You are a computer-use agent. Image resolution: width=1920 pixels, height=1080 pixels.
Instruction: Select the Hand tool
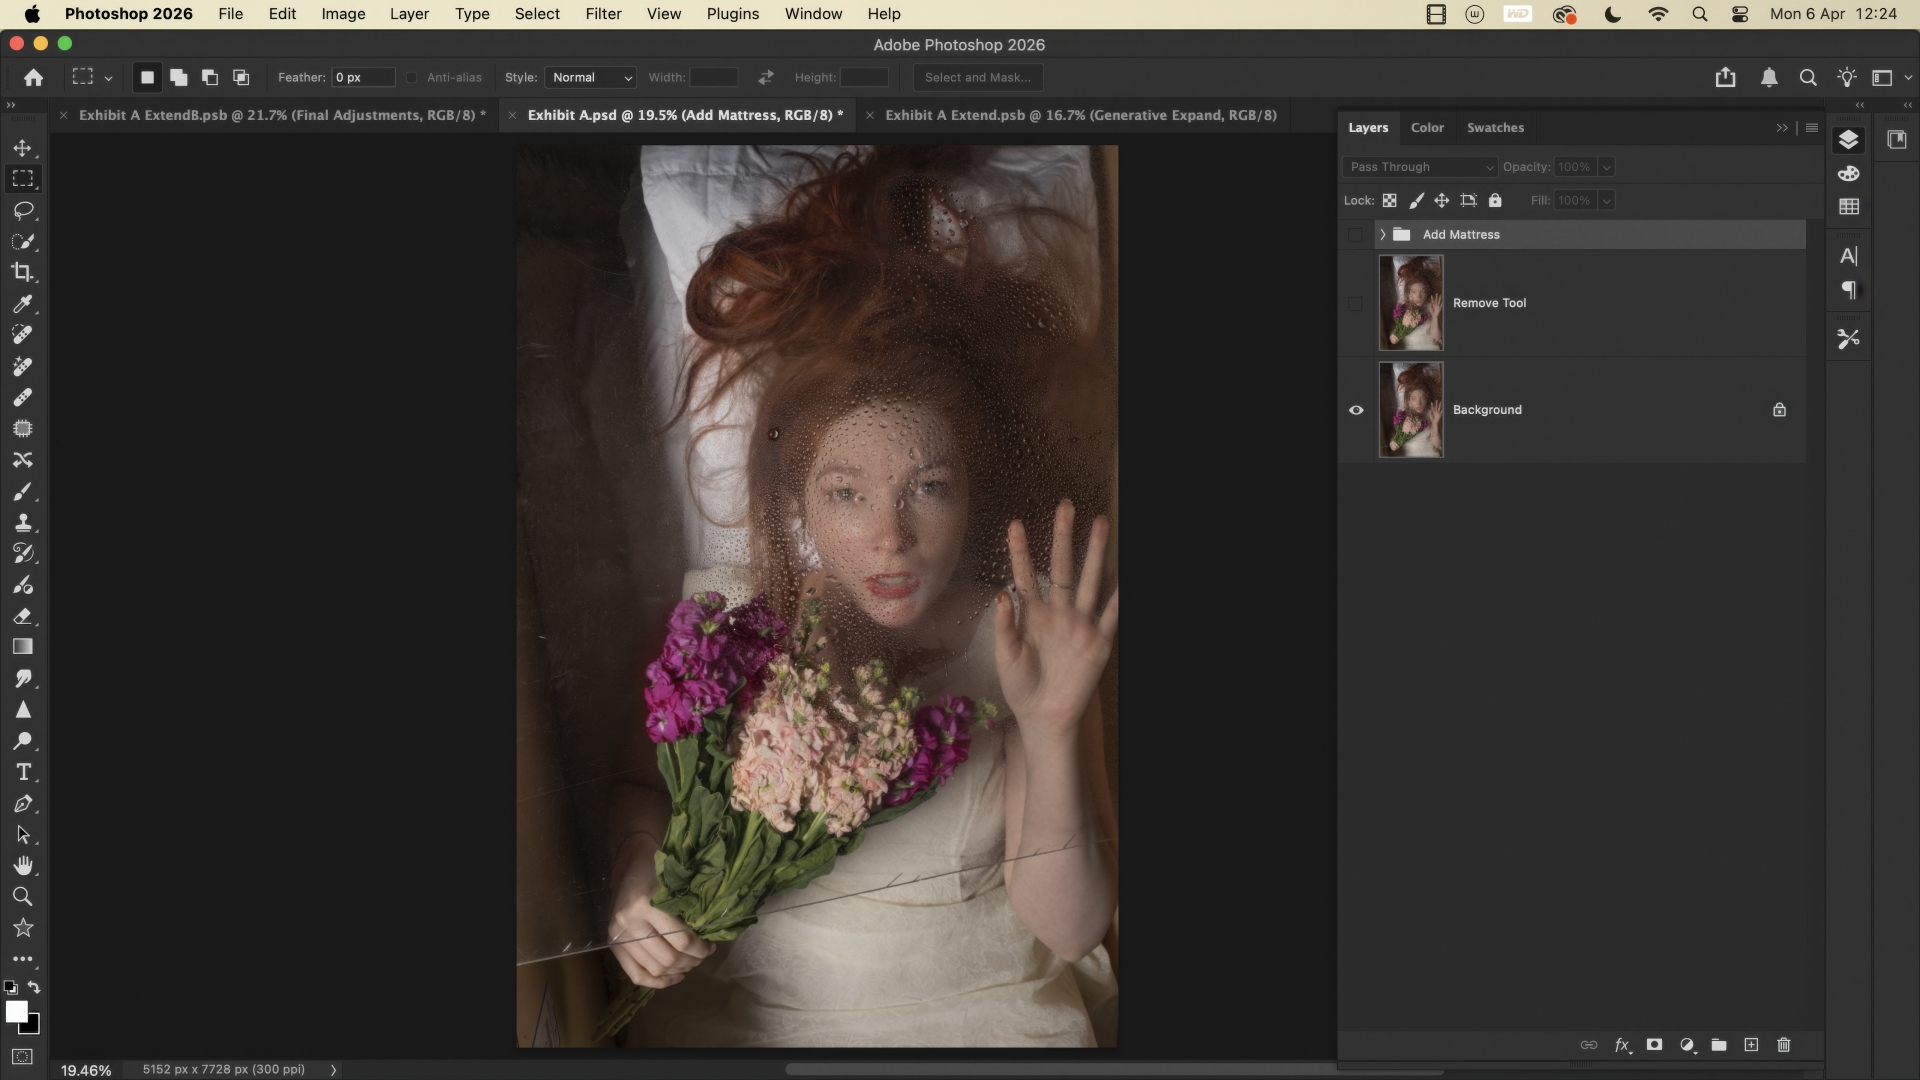[x=22, y=866]
